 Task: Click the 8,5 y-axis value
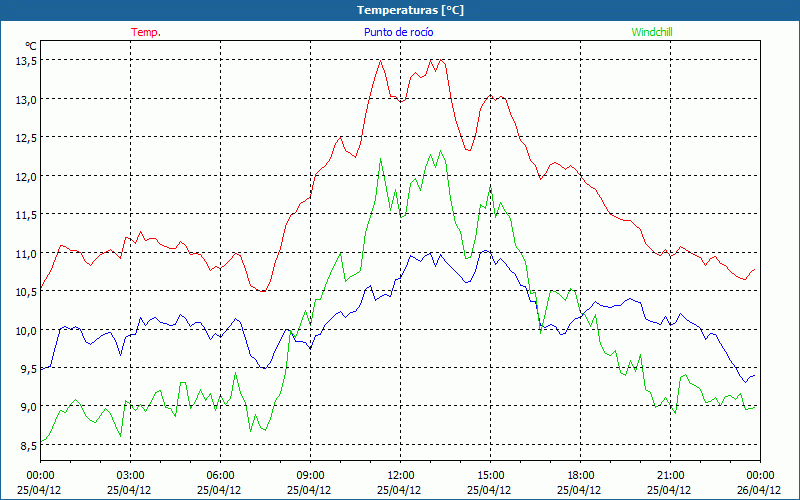(x=28, y=445)
